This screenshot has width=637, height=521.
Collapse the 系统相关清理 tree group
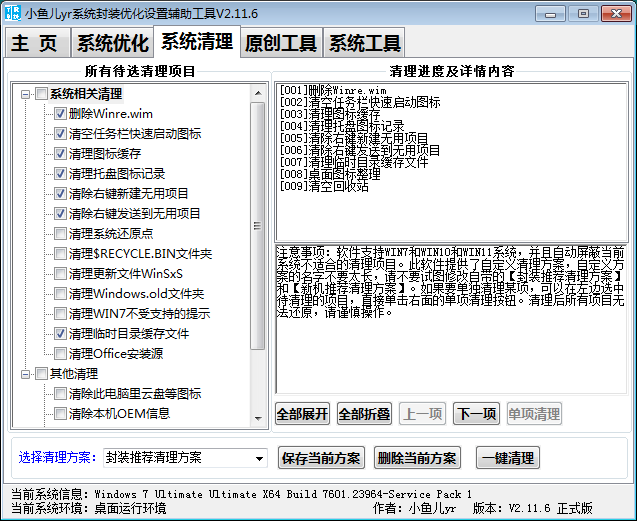coord(25,94)
